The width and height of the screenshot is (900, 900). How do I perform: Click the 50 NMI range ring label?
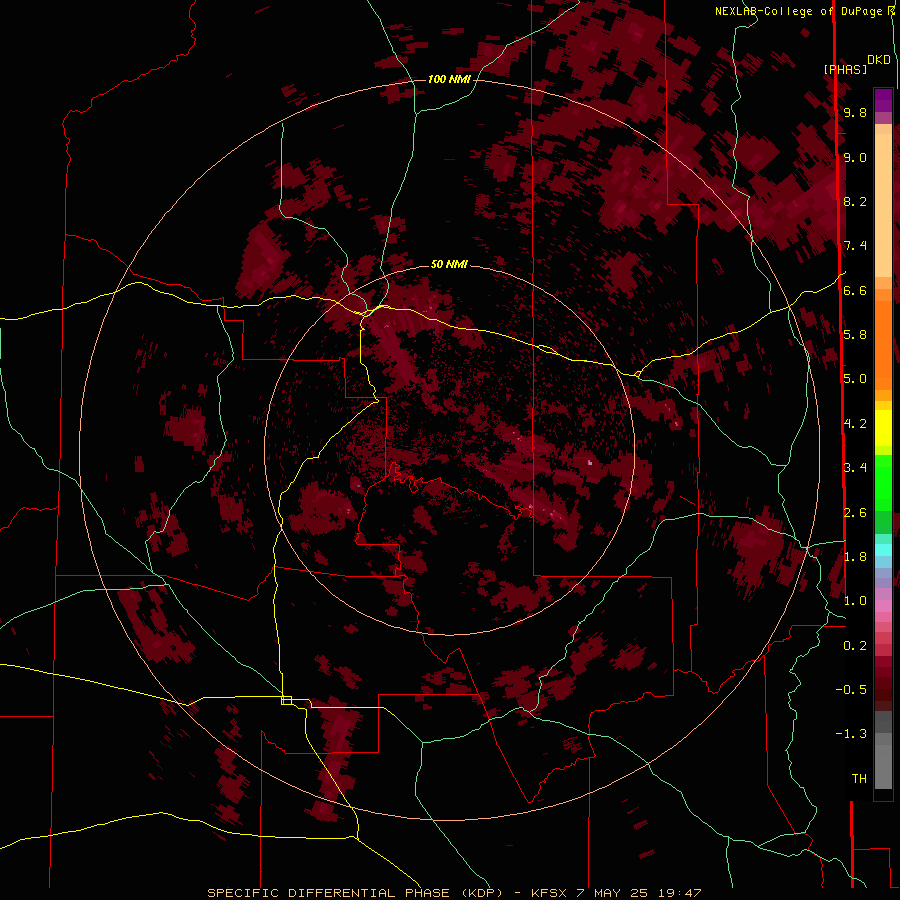pyautogui.click(x=449, y=265)
